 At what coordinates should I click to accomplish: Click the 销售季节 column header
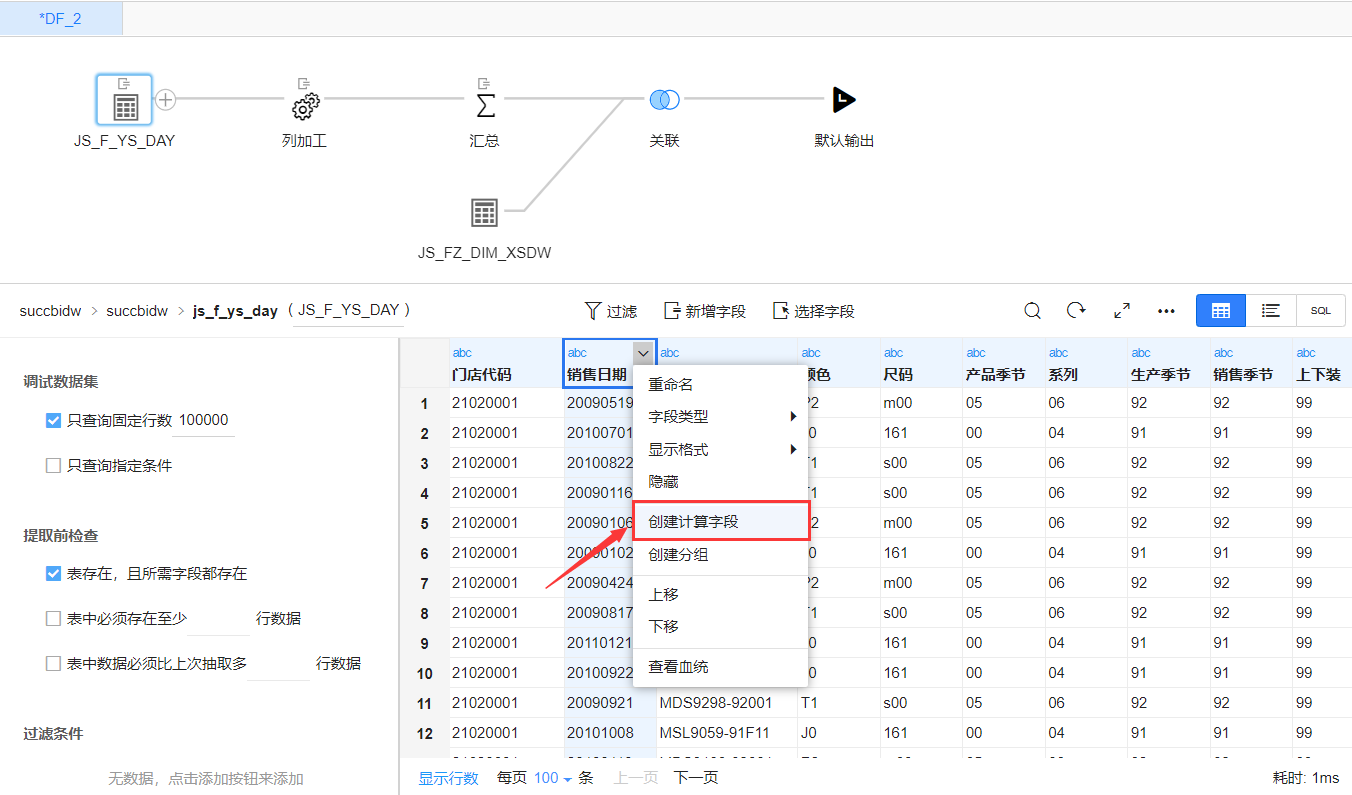[x=1251, y=364]
